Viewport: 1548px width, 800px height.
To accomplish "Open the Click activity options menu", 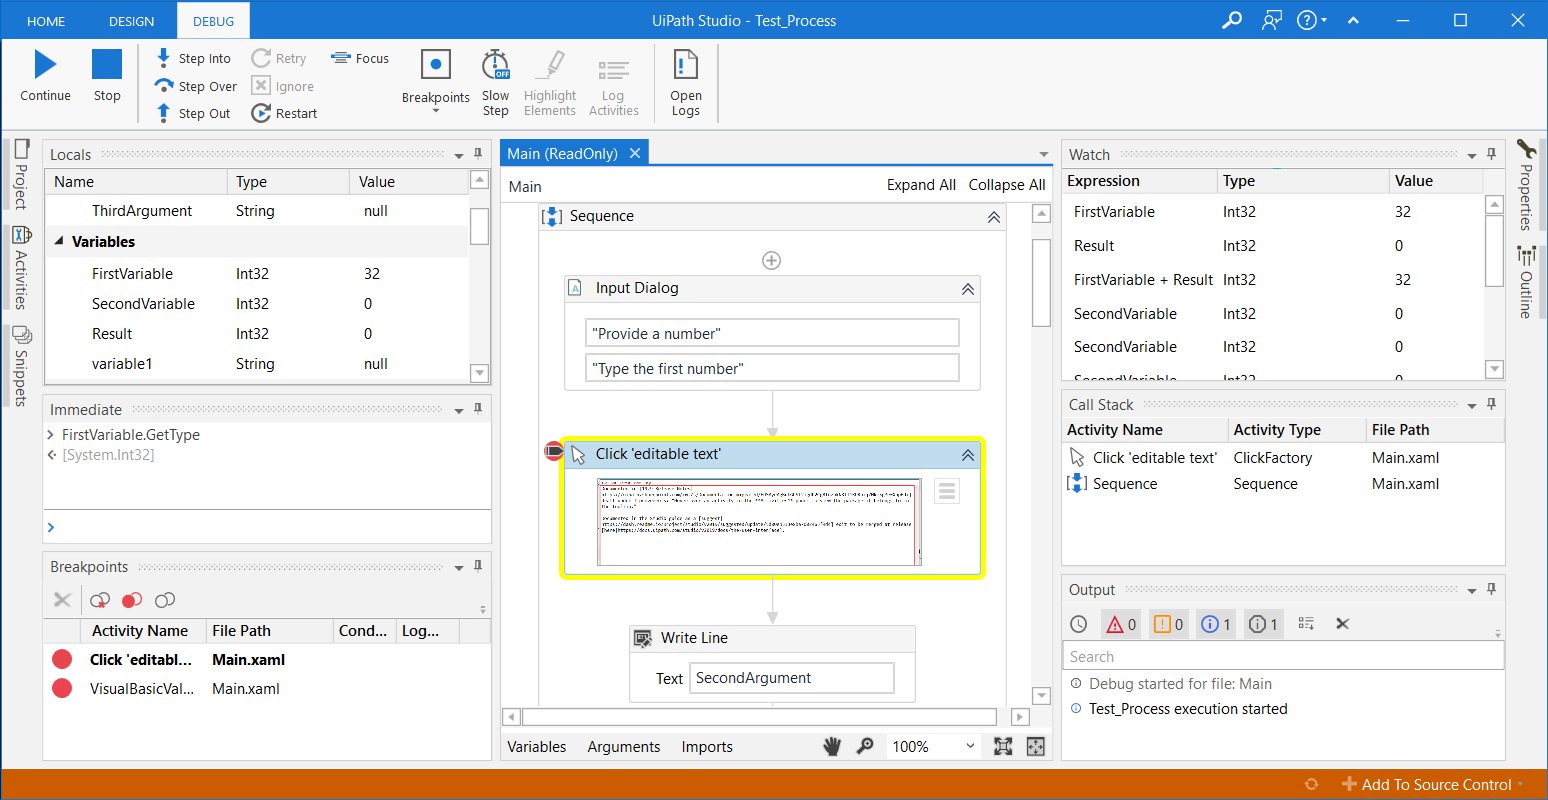I will (x=947, y=491).
